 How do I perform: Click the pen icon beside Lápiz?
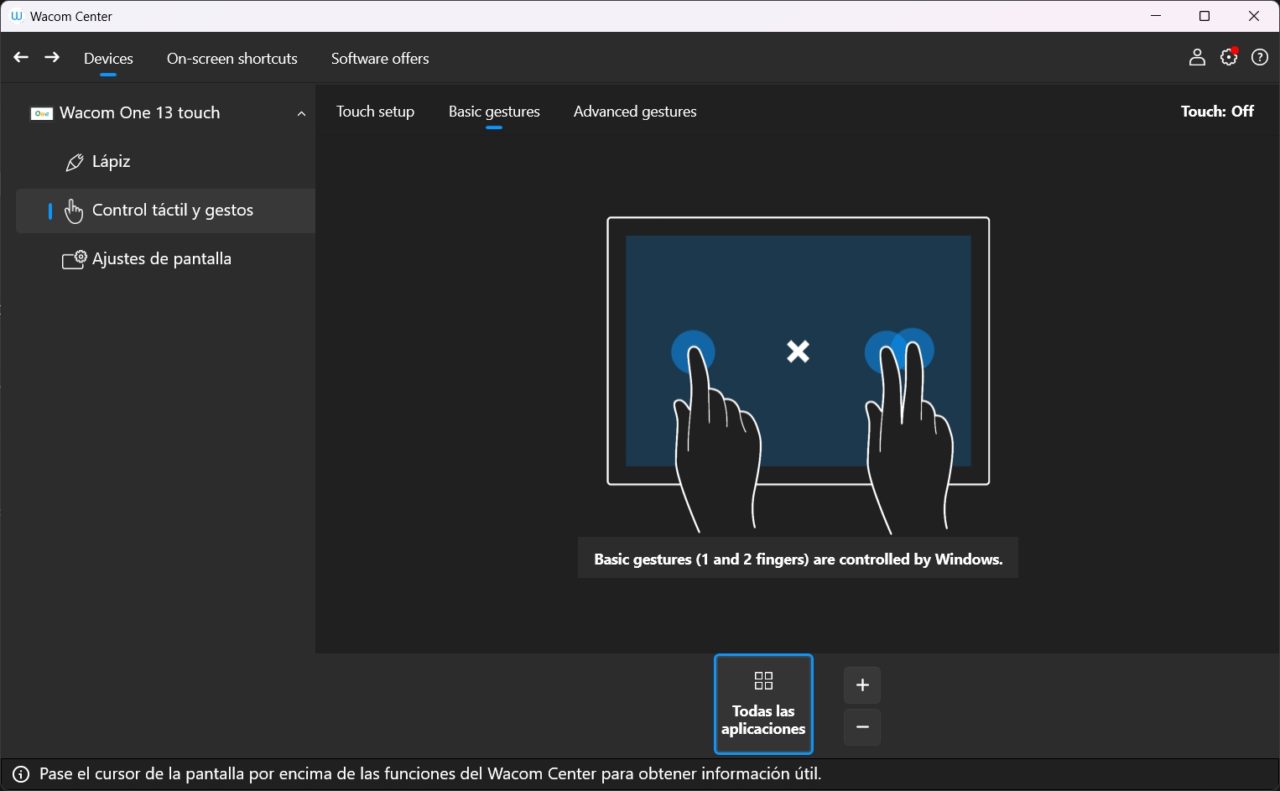point(74,162)
